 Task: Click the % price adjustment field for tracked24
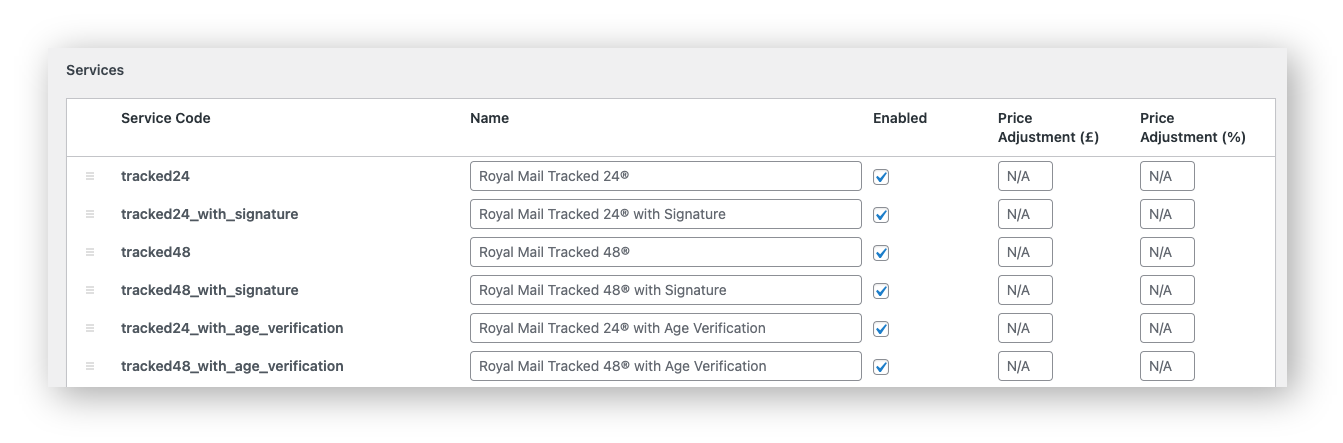(x=1167, y=176)
